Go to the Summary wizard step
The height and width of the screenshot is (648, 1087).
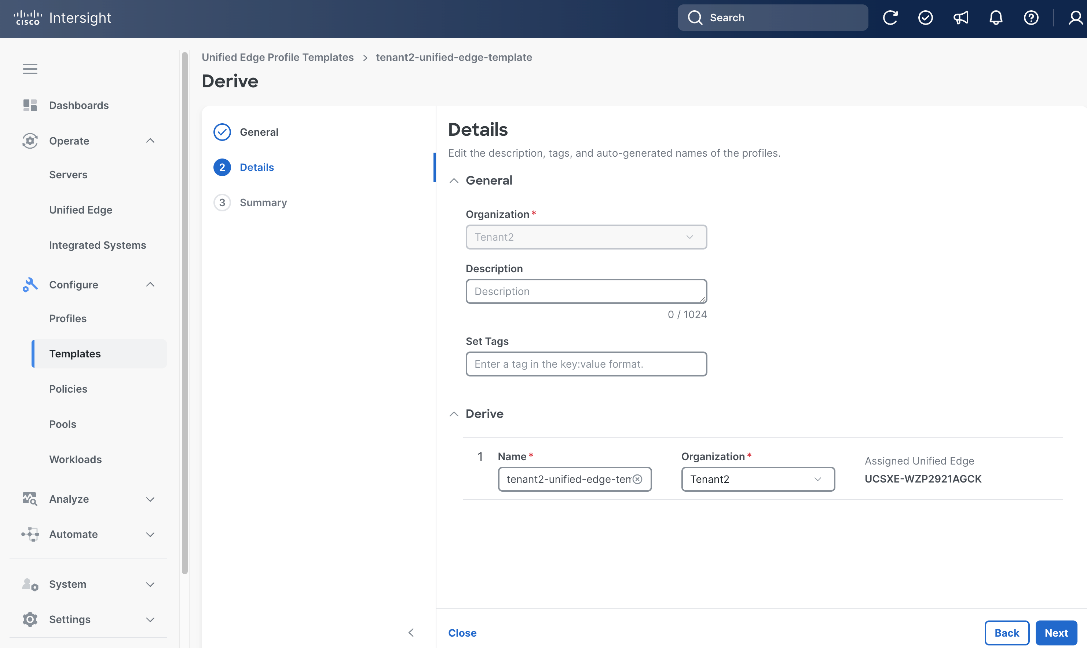pos(263,202)
